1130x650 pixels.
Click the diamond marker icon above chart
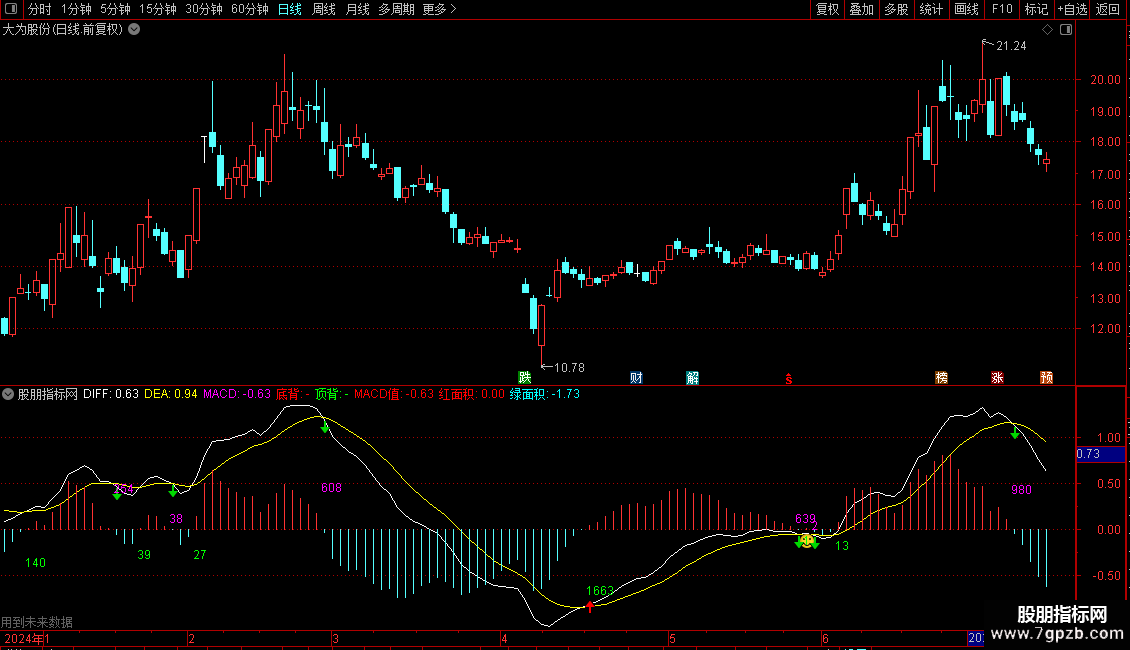click(x=1048, y=30)
